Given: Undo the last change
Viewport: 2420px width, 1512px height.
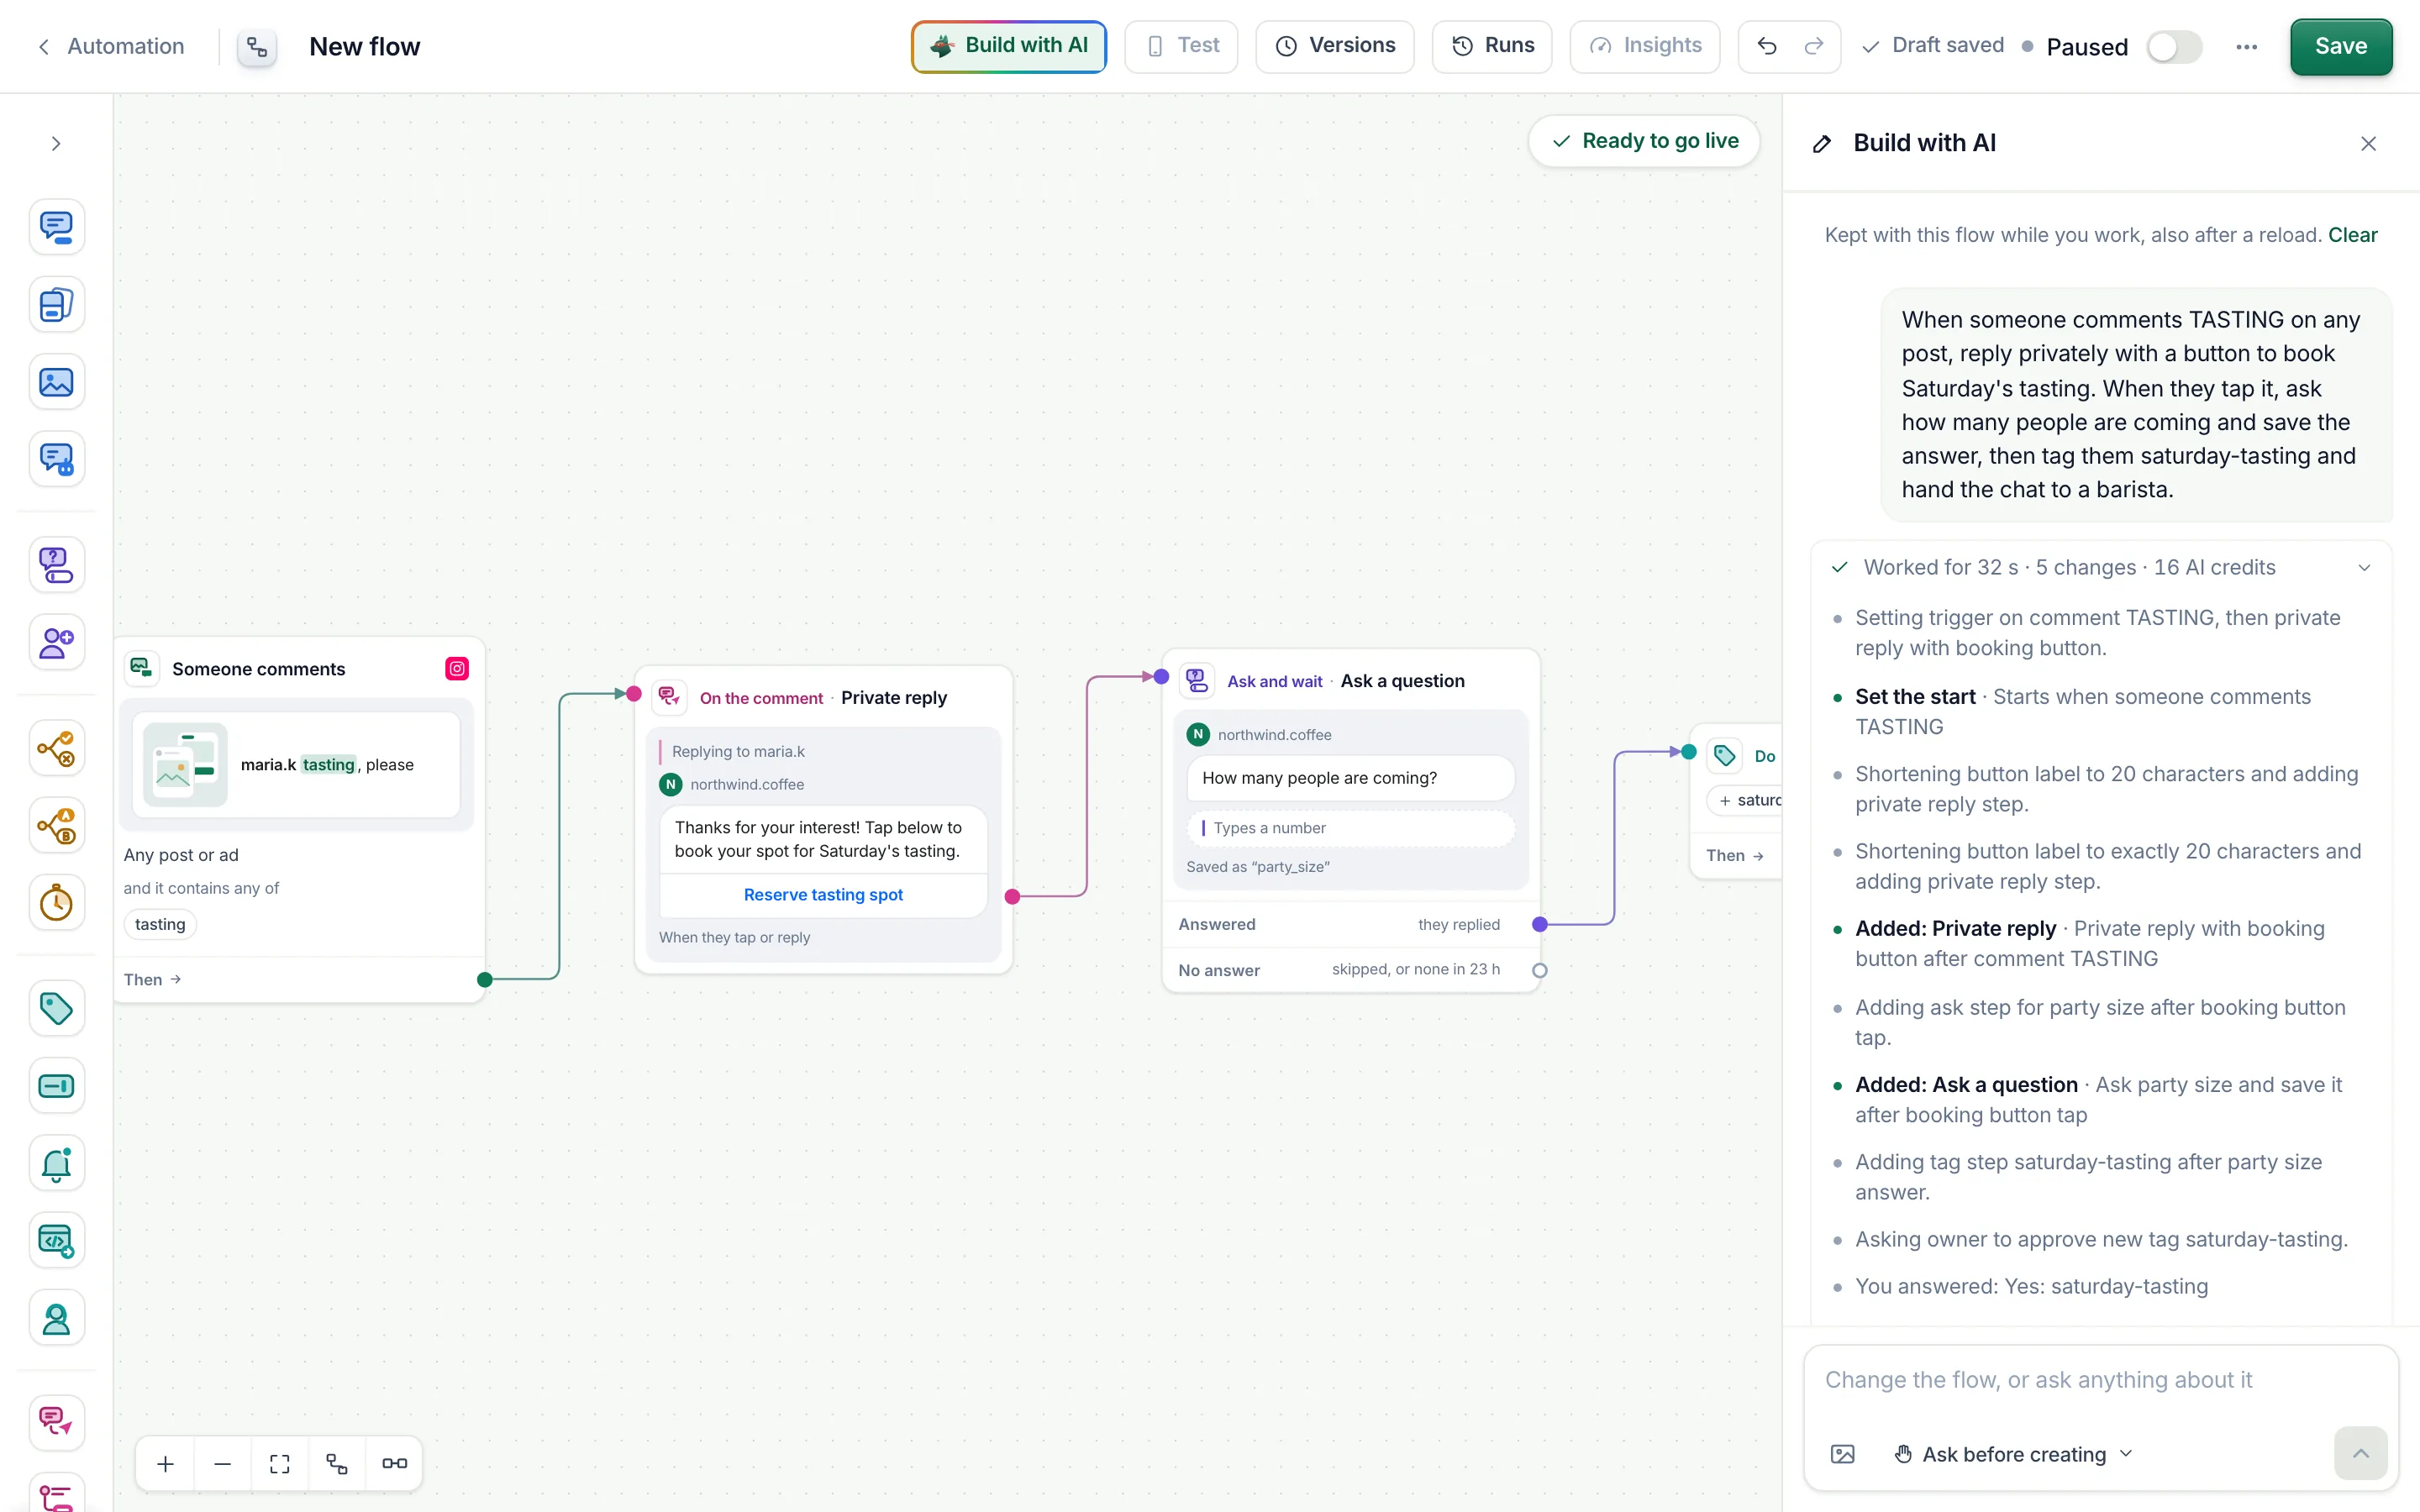Looking at the screenshot, I should [1766, 46].
